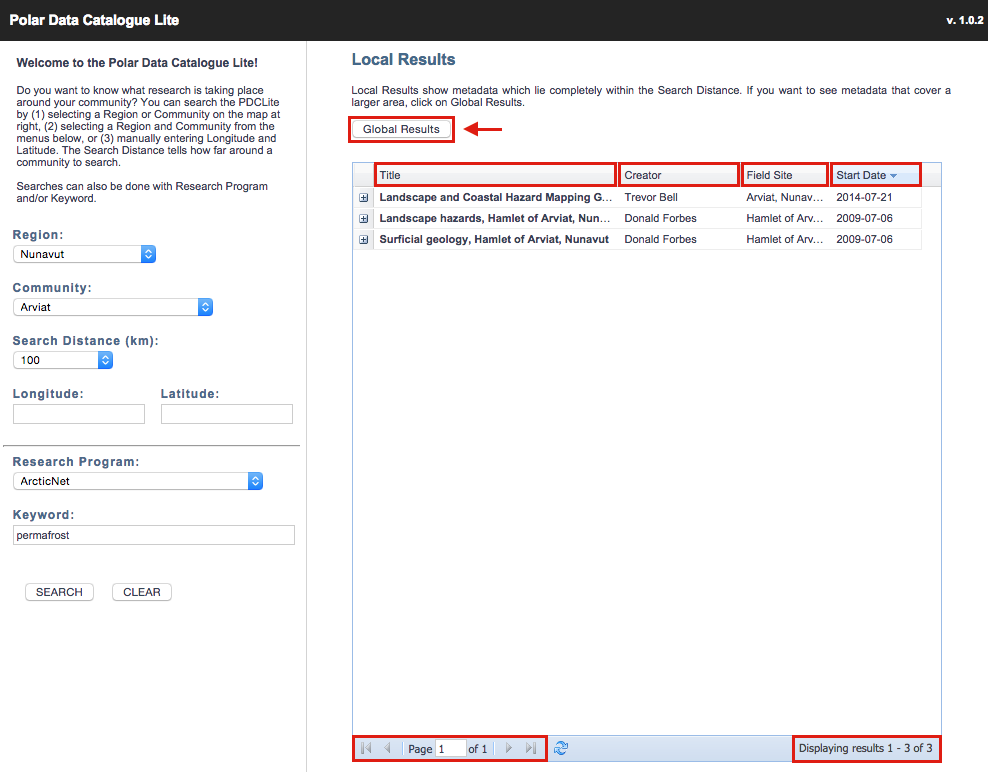Open the Research Program dropdown showing ArcticNet
988x772 pixels.
(x=138, y=481)
